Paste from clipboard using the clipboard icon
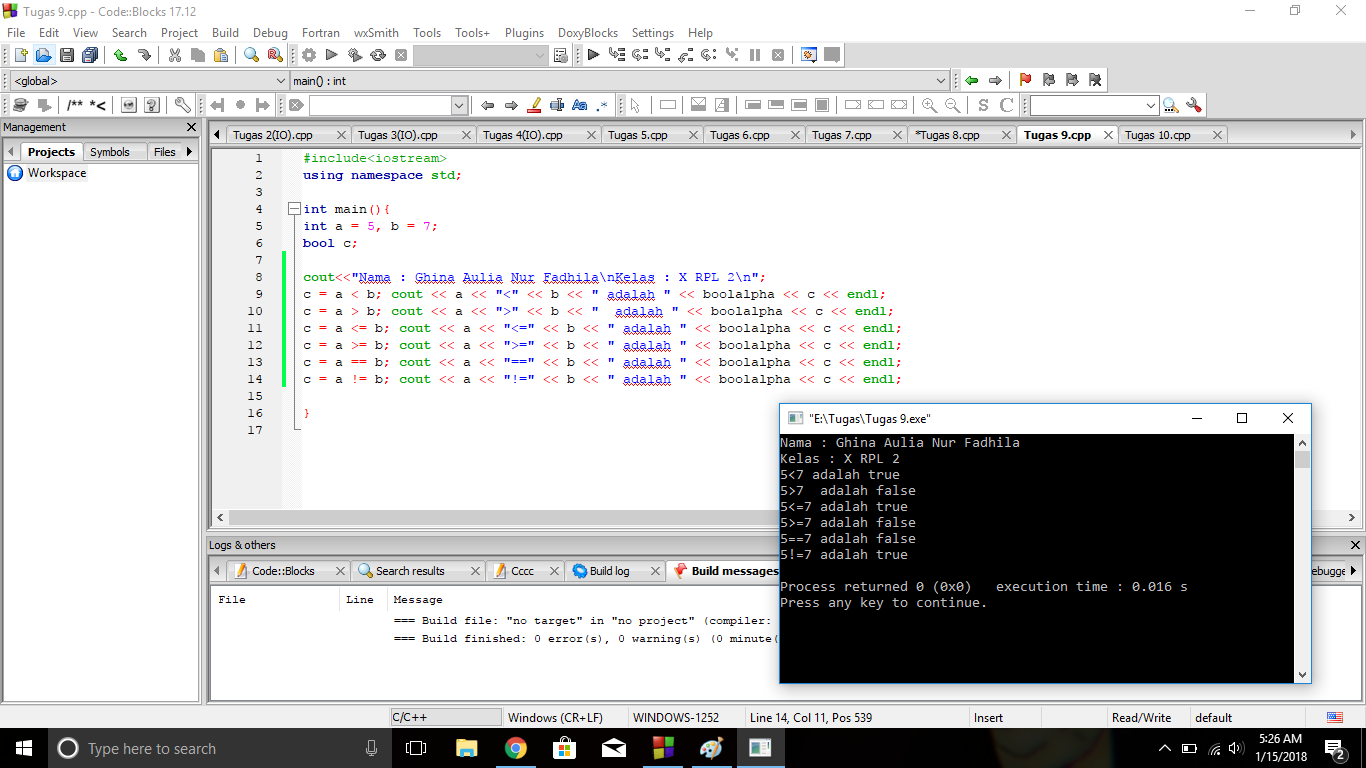The height and width of the screenshot is (768, 1366). 221,56
